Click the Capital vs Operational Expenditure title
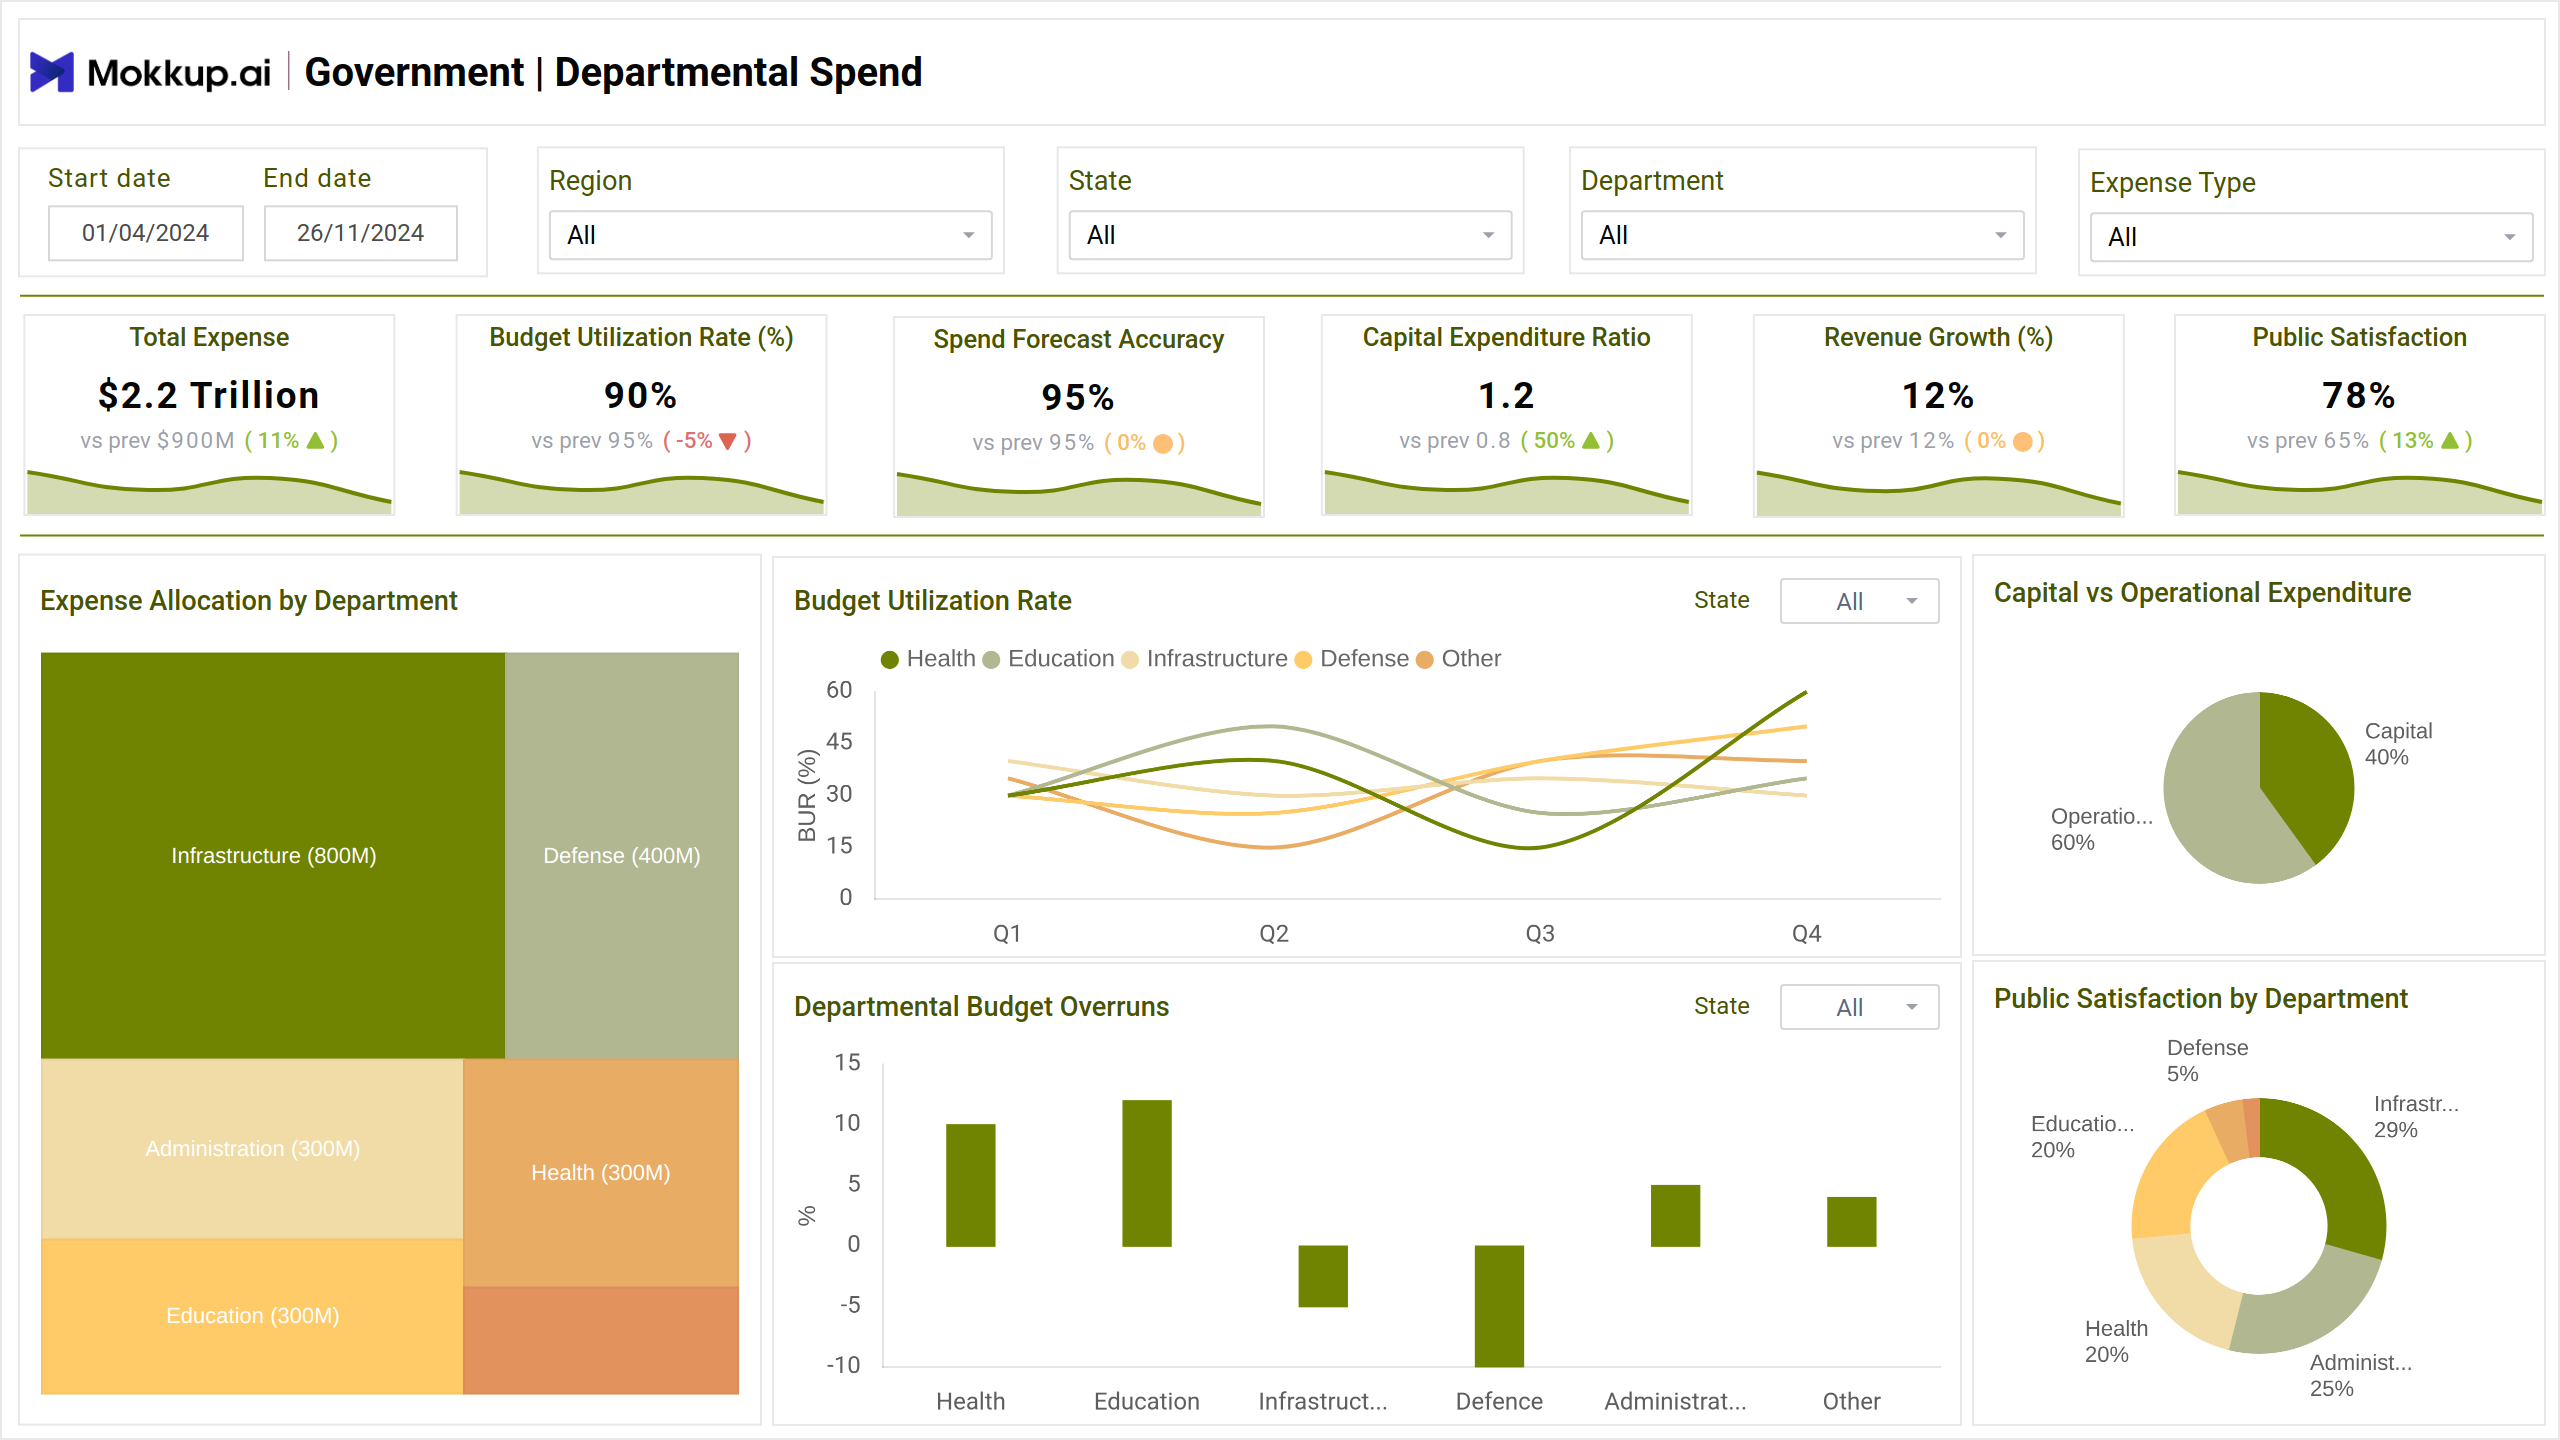Image resolution: width=2560 pixels, height=1440 pixels. click(2202, 593)
